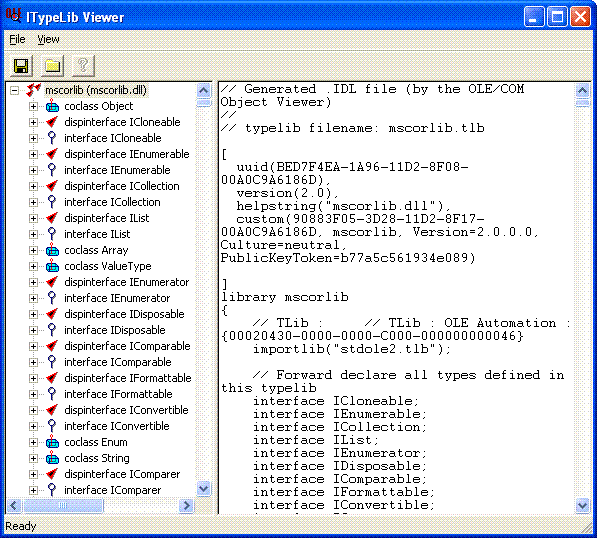Expand the dispinterface IConvertible node

[x=33, y=410]
